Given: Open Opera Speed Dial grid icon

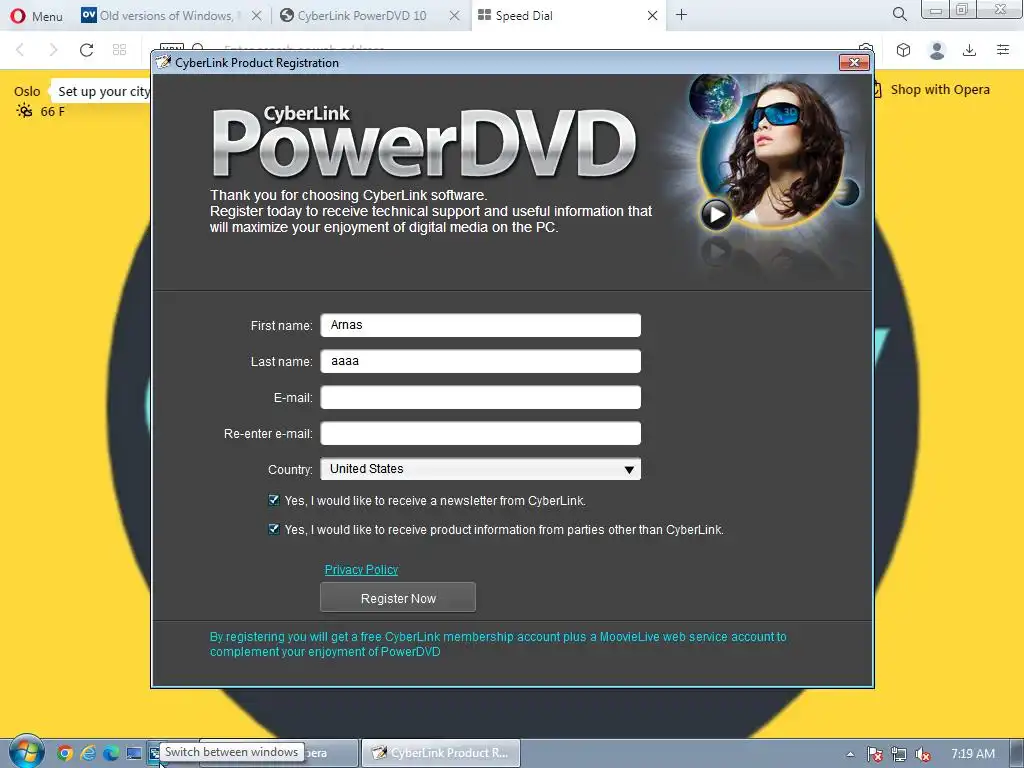Looking at the screenshot, I should 120,50.
